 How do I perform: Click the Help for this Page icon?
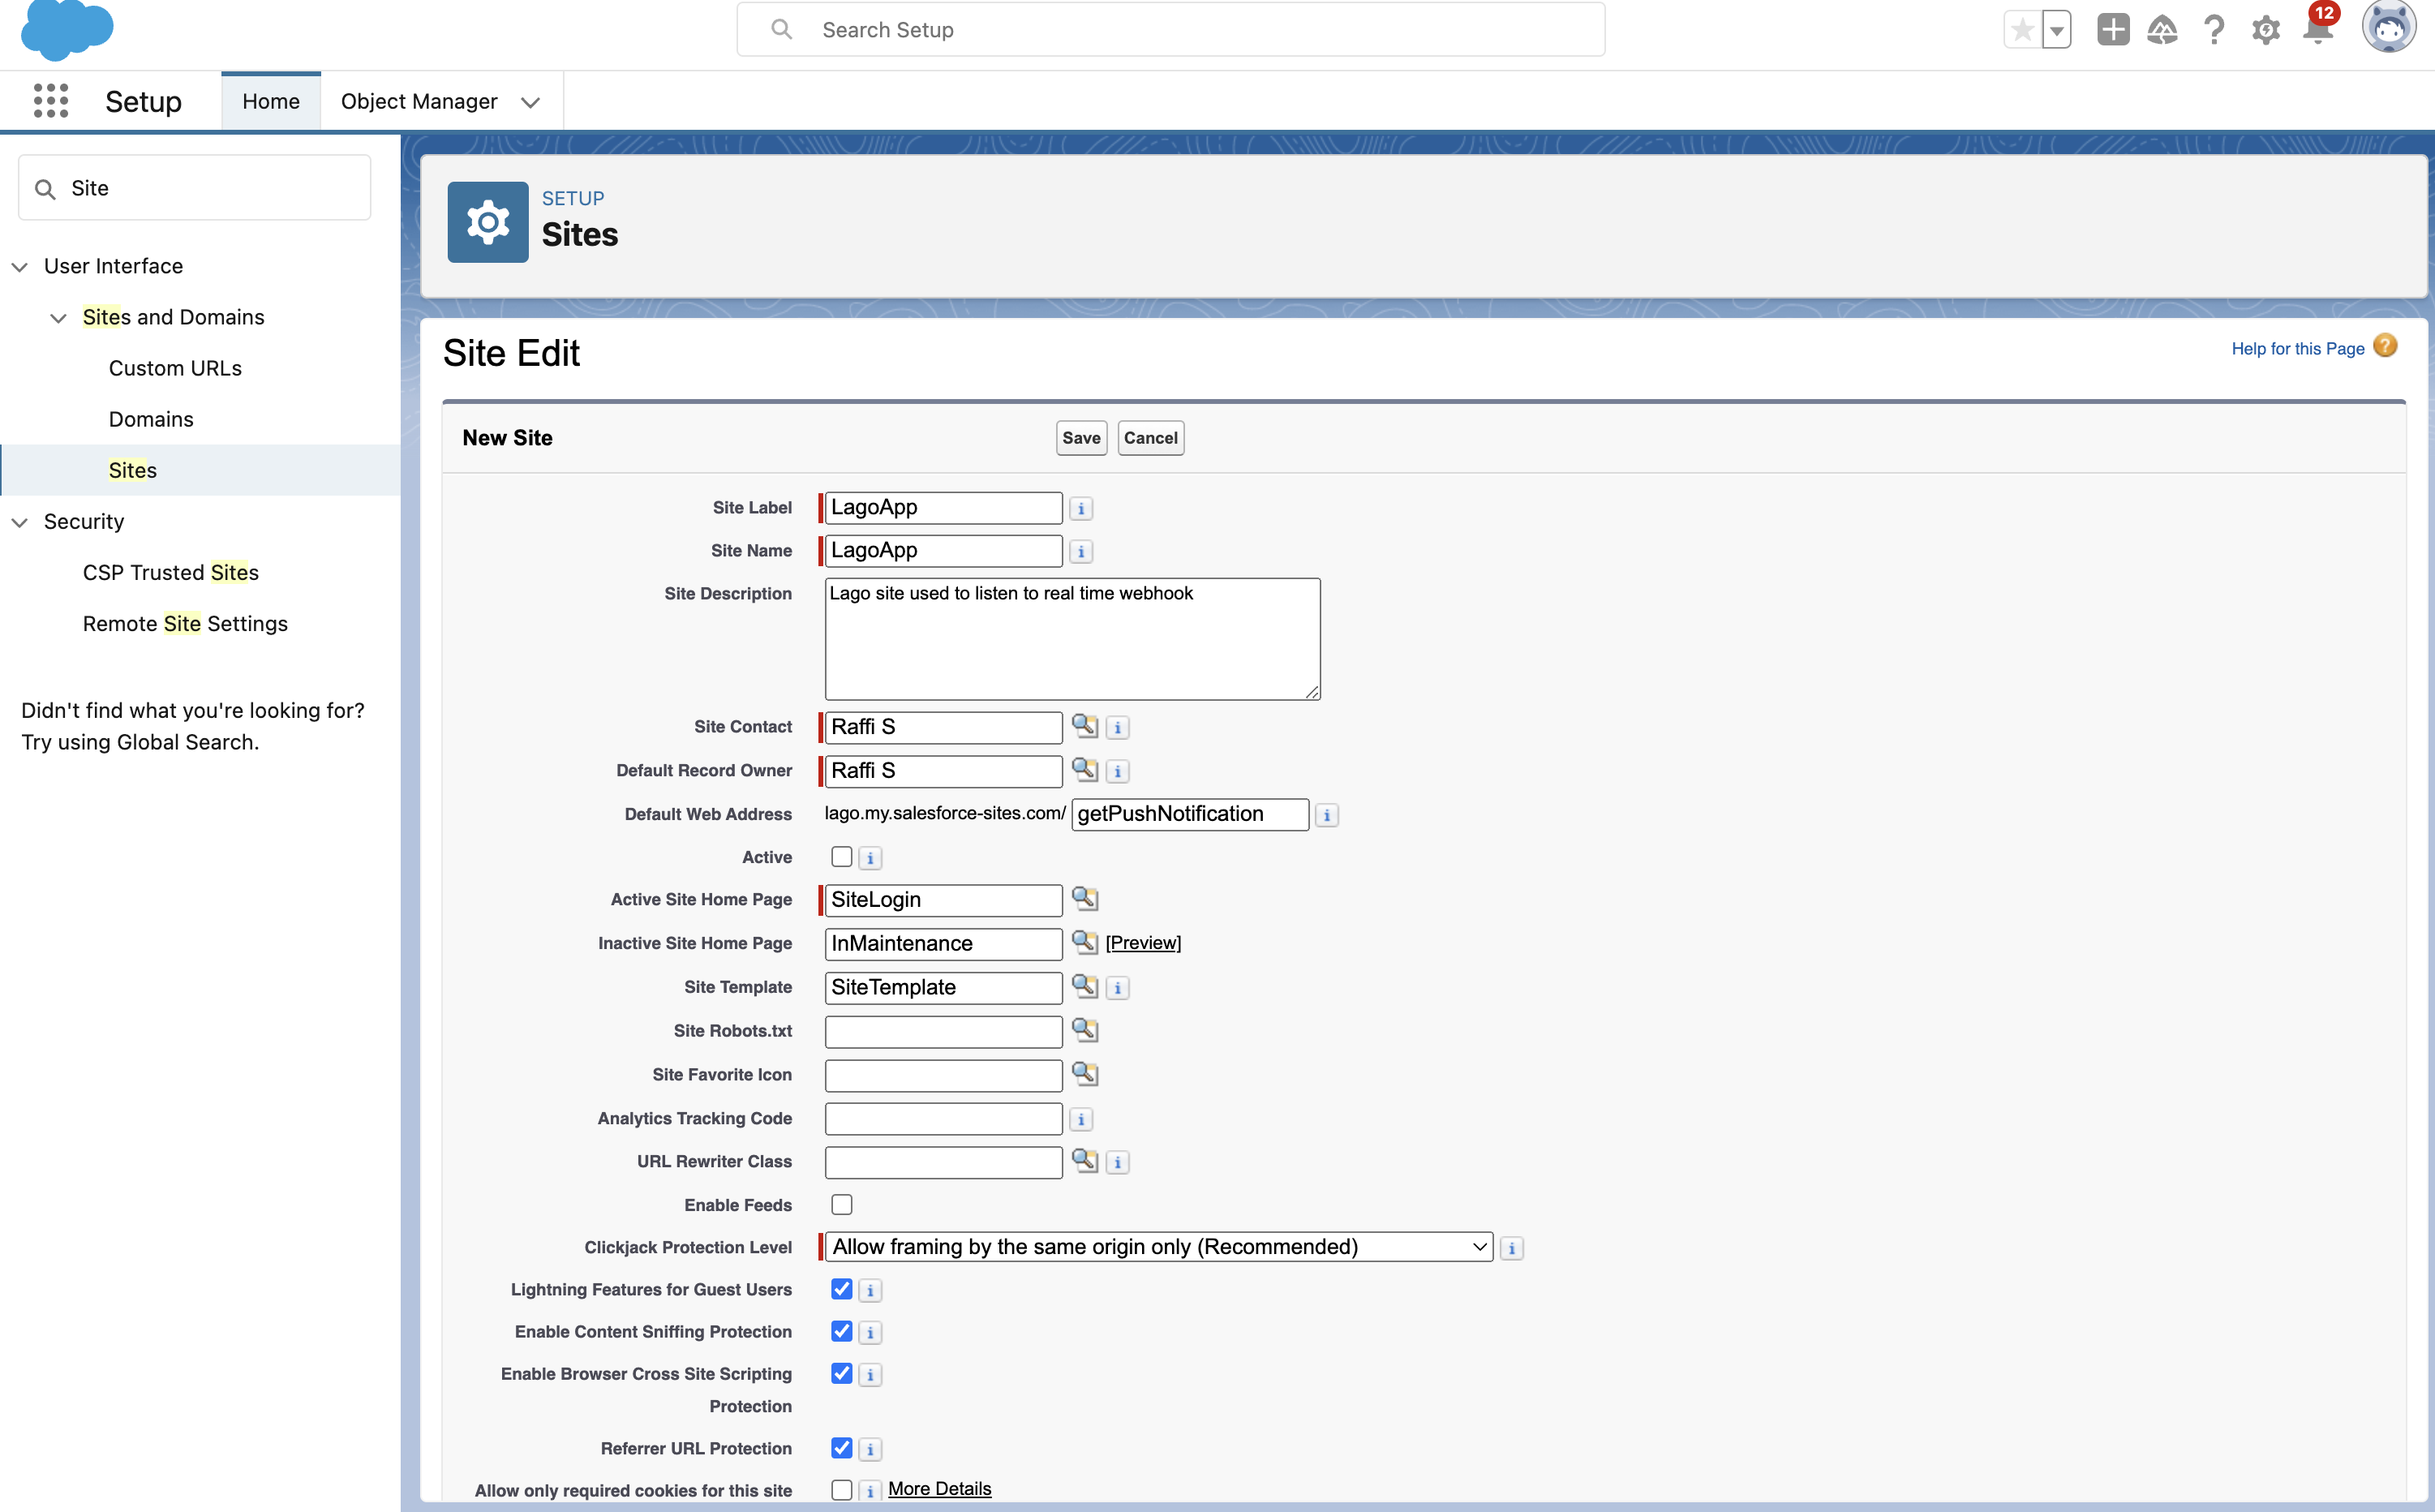coord(2385,346)
